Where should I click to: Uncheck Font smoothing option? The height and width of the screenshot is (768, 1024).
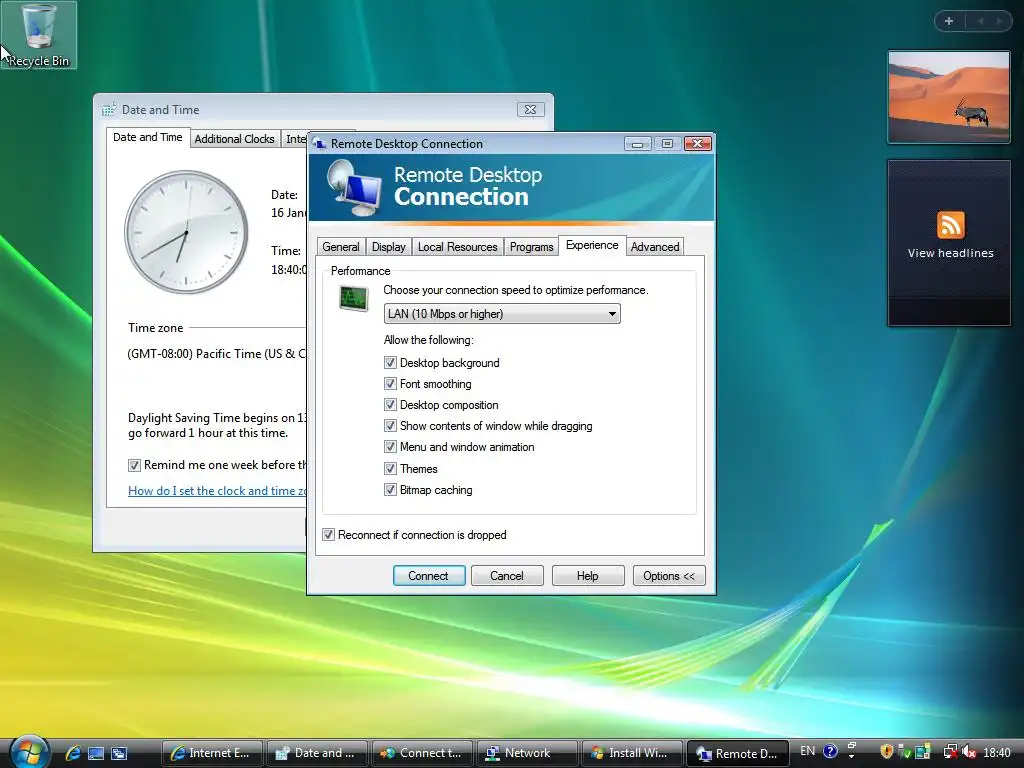391,383
